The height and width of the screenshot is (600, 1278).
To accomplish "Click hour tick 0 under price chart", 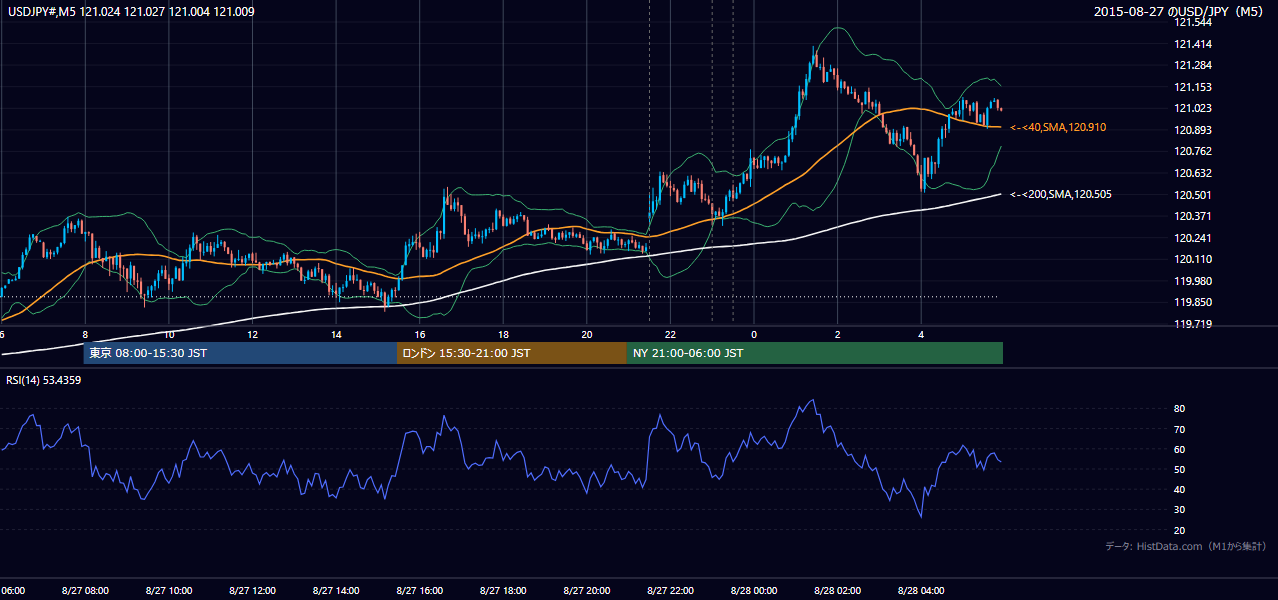I will 754,334.
